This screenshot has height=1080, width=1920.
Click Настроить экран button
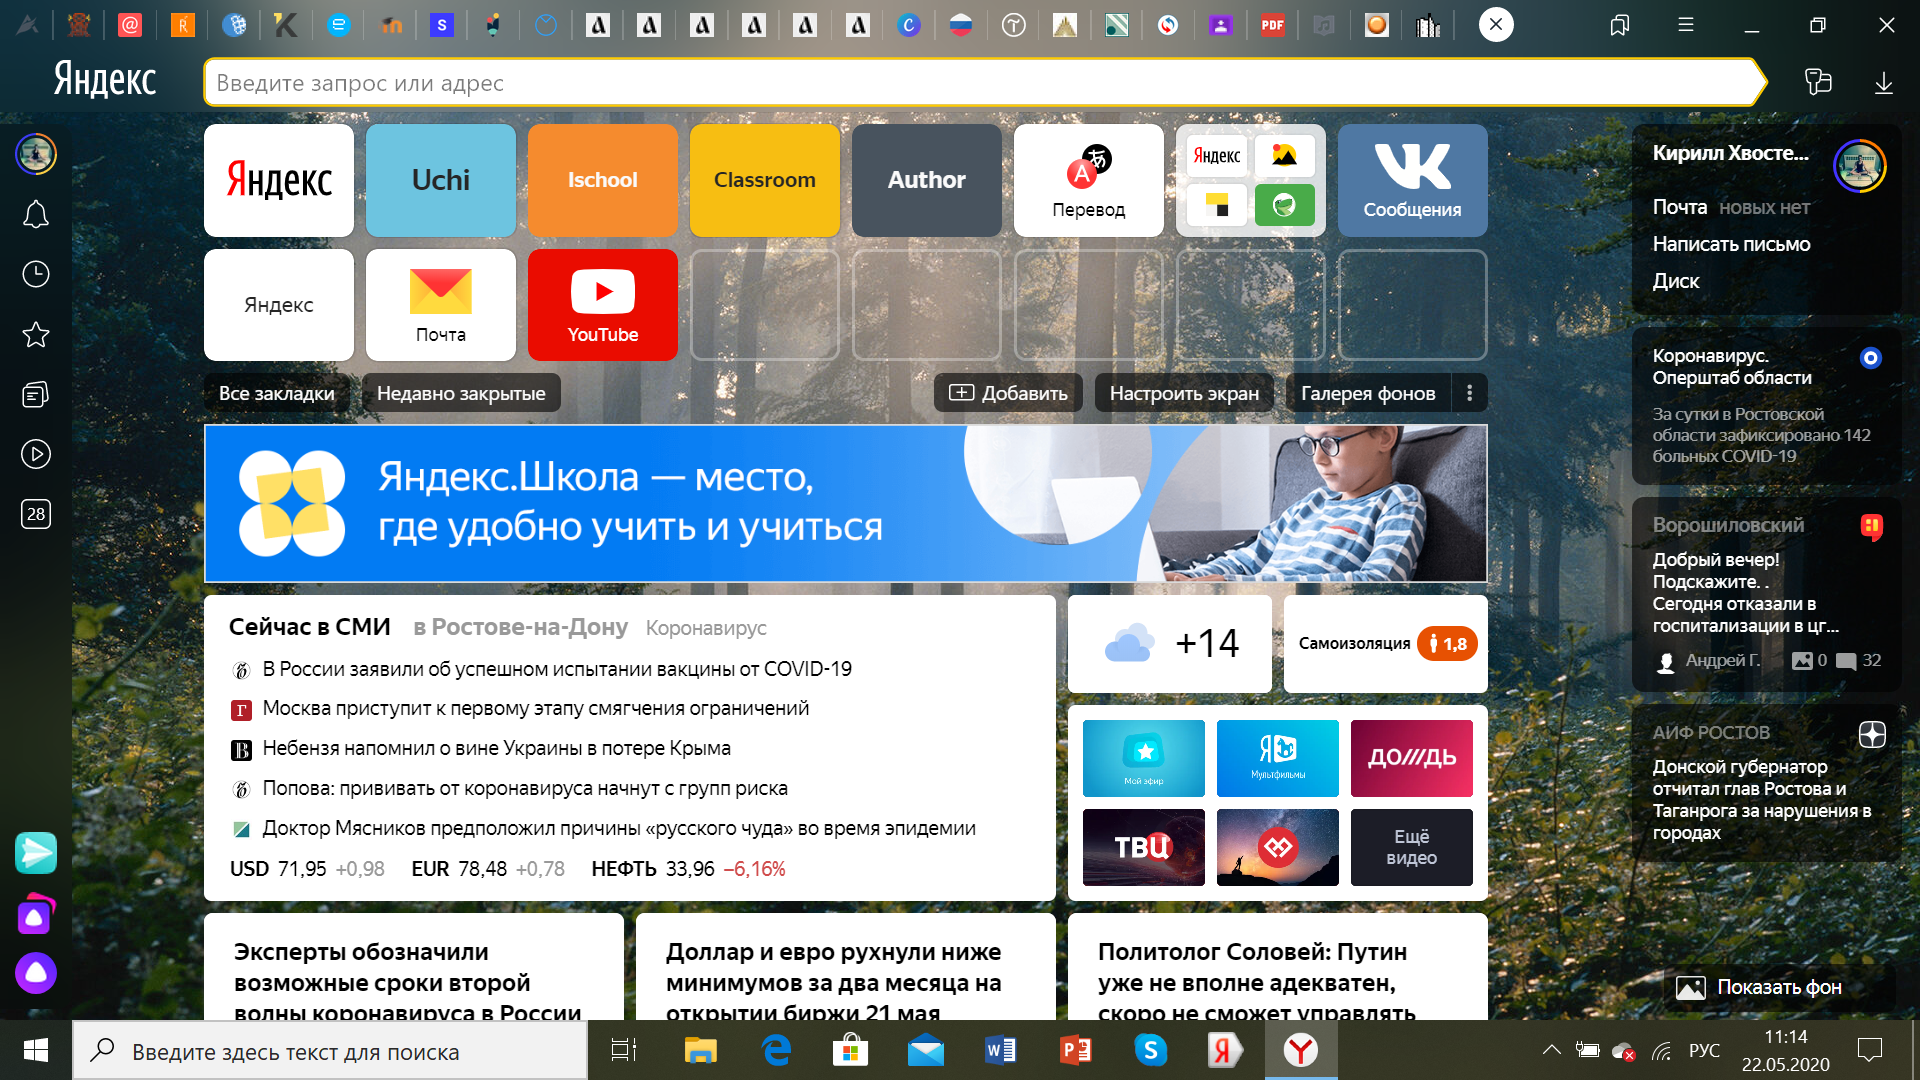coord(1184,393)
